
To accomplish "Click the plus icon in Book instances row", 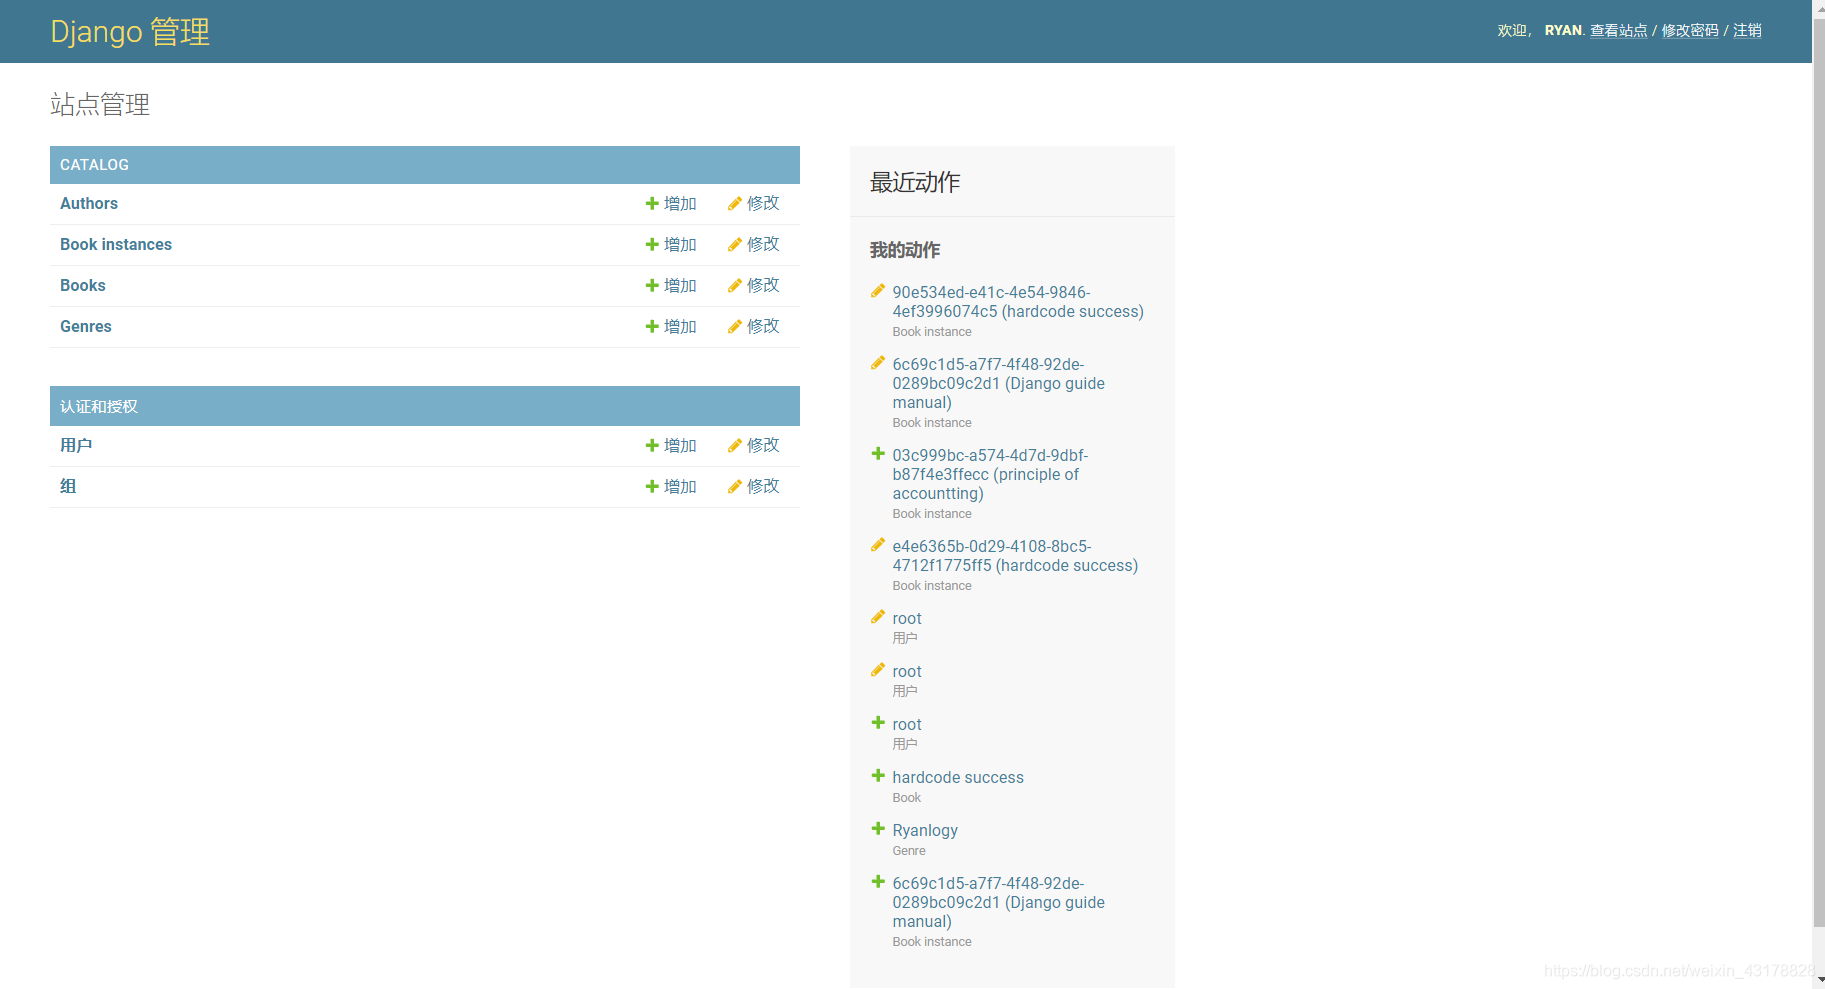I will click(652, 244).
